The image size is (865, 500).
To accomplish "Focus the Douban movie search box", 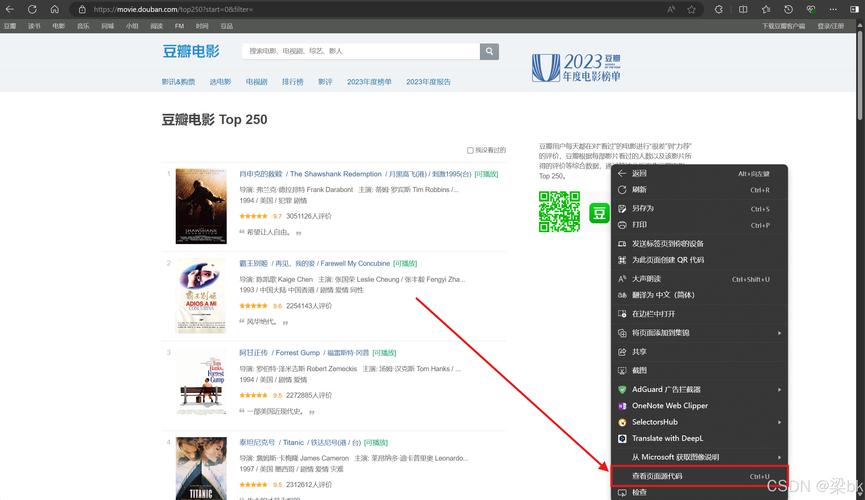I will click(x=361, y=51).
